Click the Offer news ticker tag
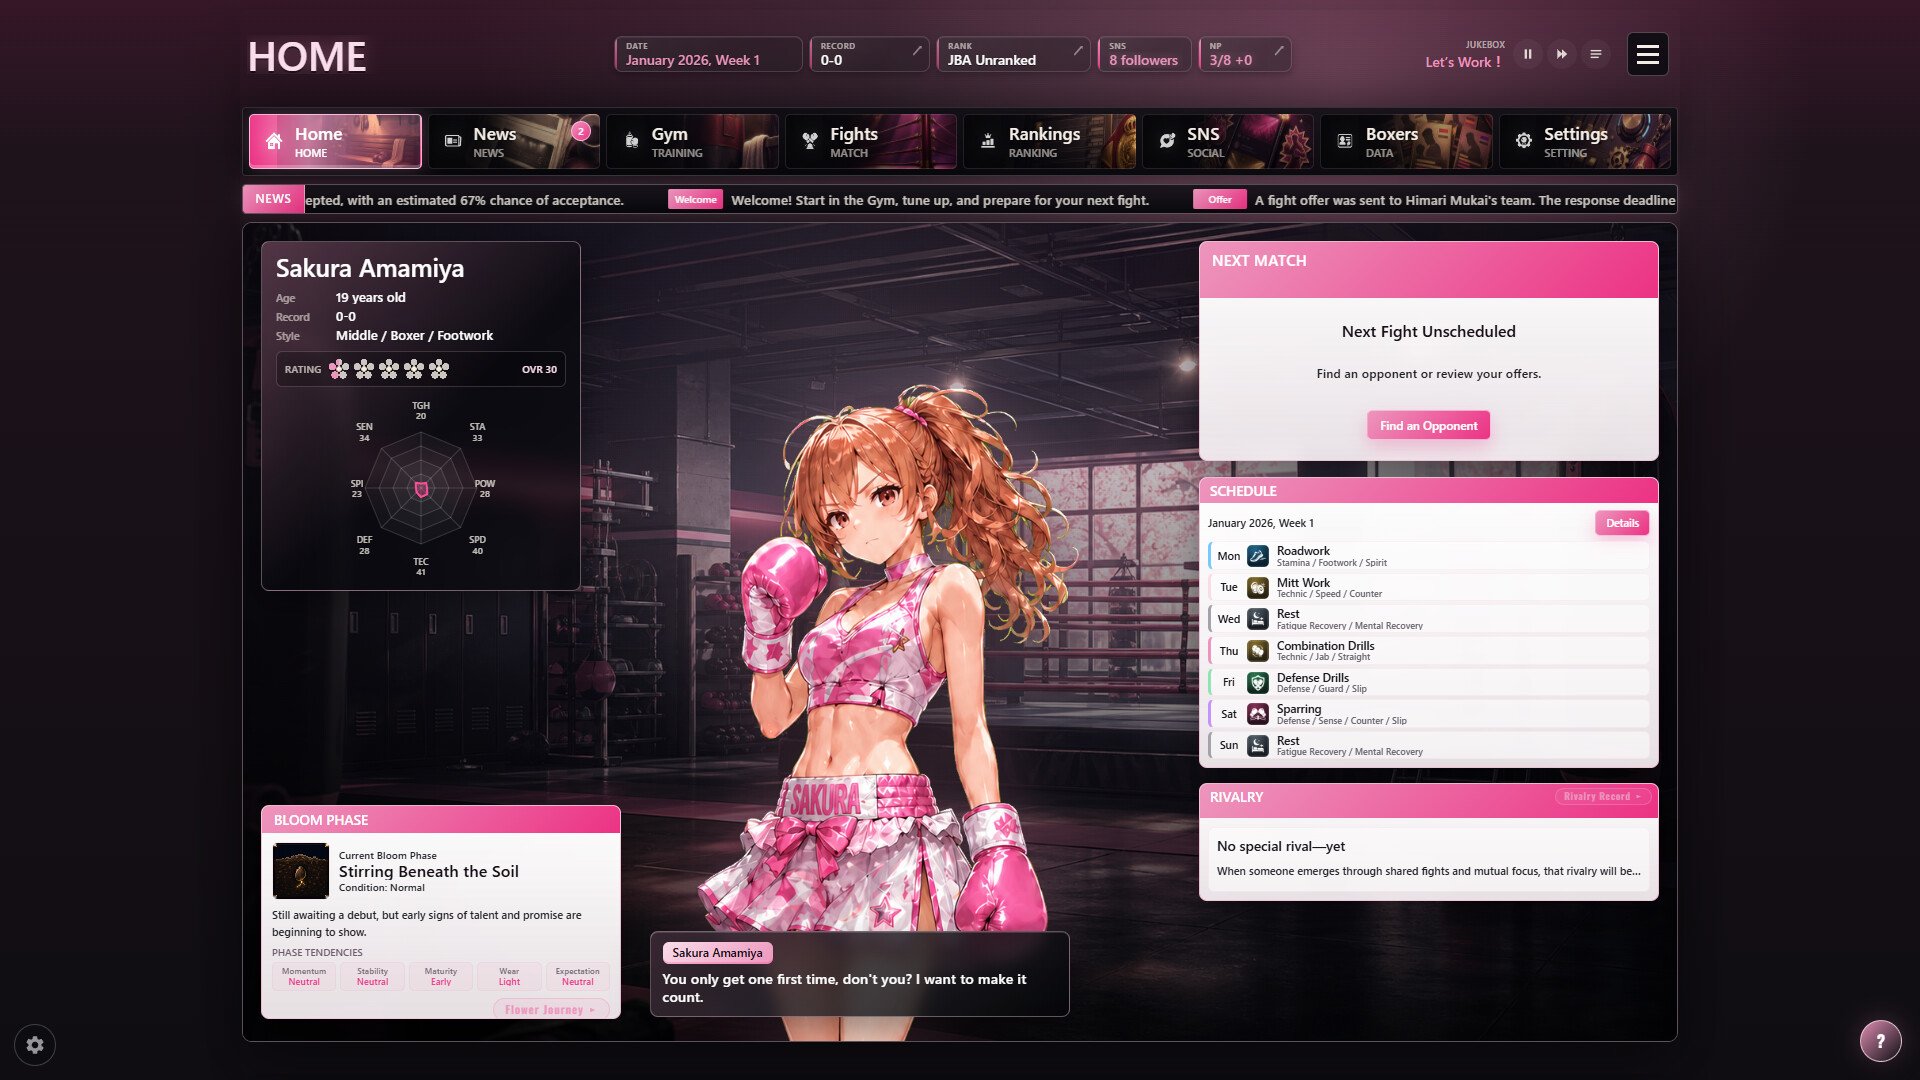This screenshot has width=1920, height=1080. (1219, 200)
